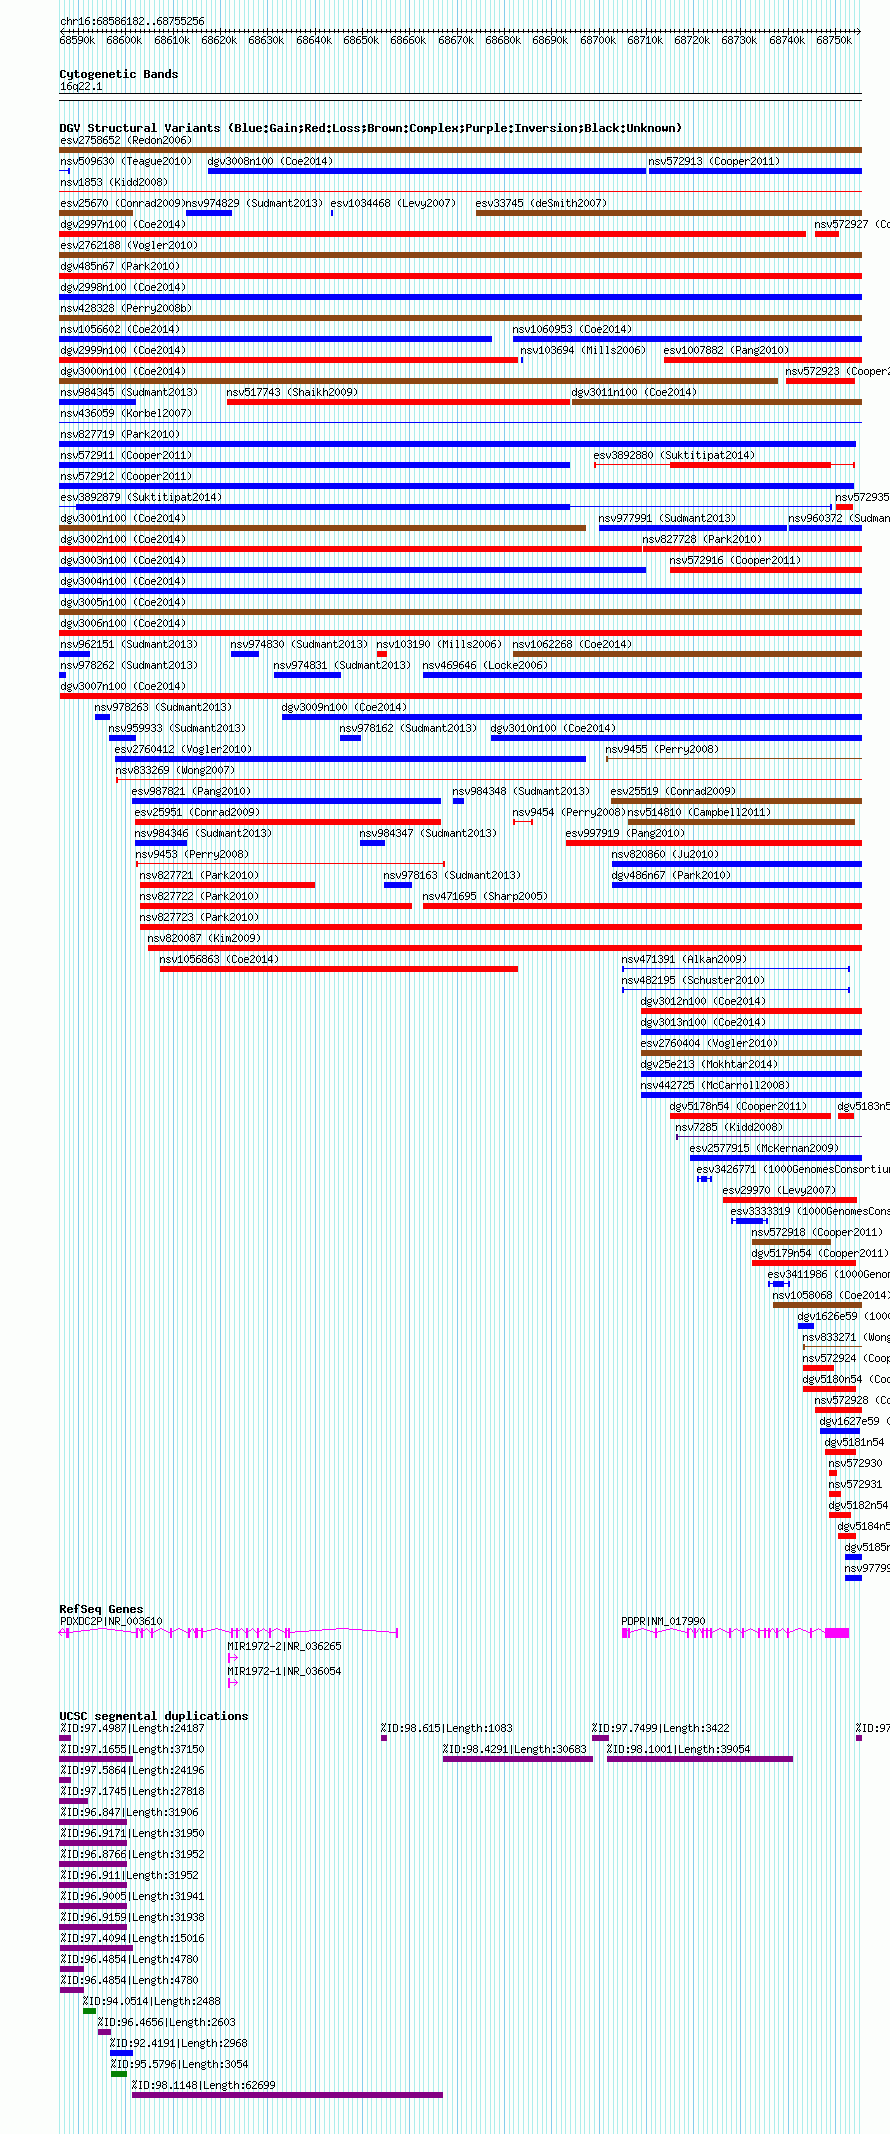This screenshot has height=2134, width=890.
Task: Select variant nsv482195 (Schuster2010)
Action: [x=693, y=981]
